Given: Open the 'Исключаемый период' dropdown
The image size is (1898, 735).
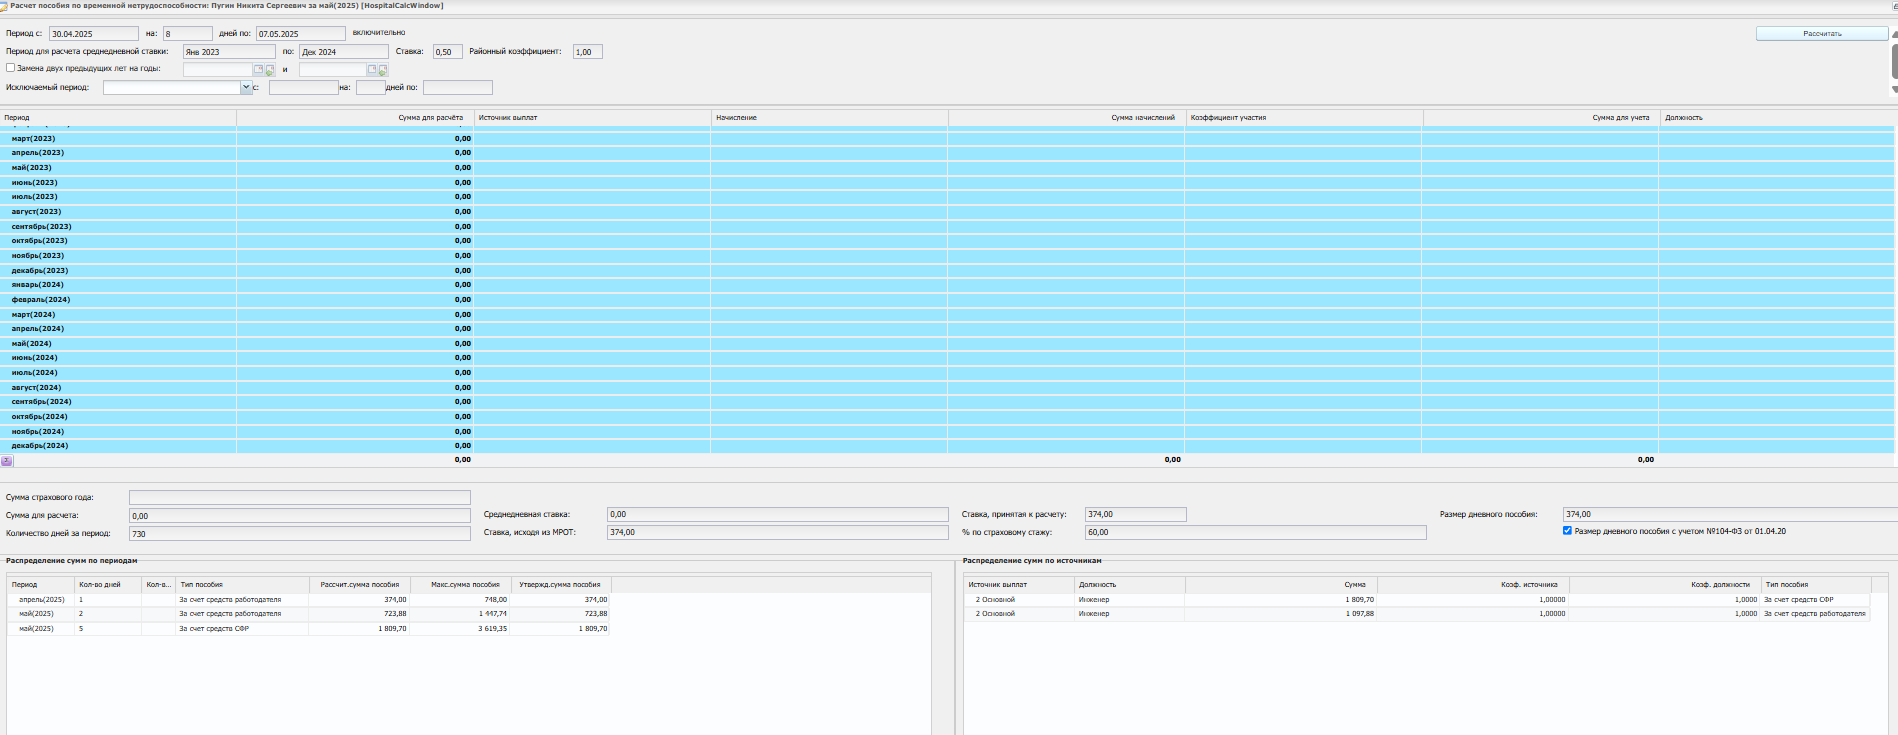Looking at the screenshot, I should (x=246, y=88).
